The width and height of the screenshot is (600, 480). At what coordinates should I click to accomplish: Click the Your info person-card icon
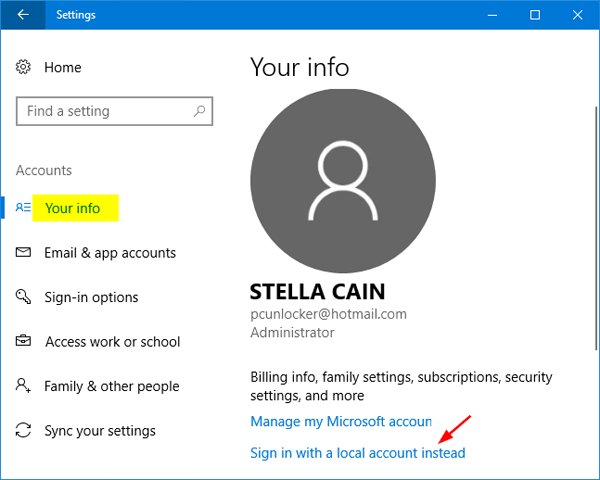(x=24, y=208)
